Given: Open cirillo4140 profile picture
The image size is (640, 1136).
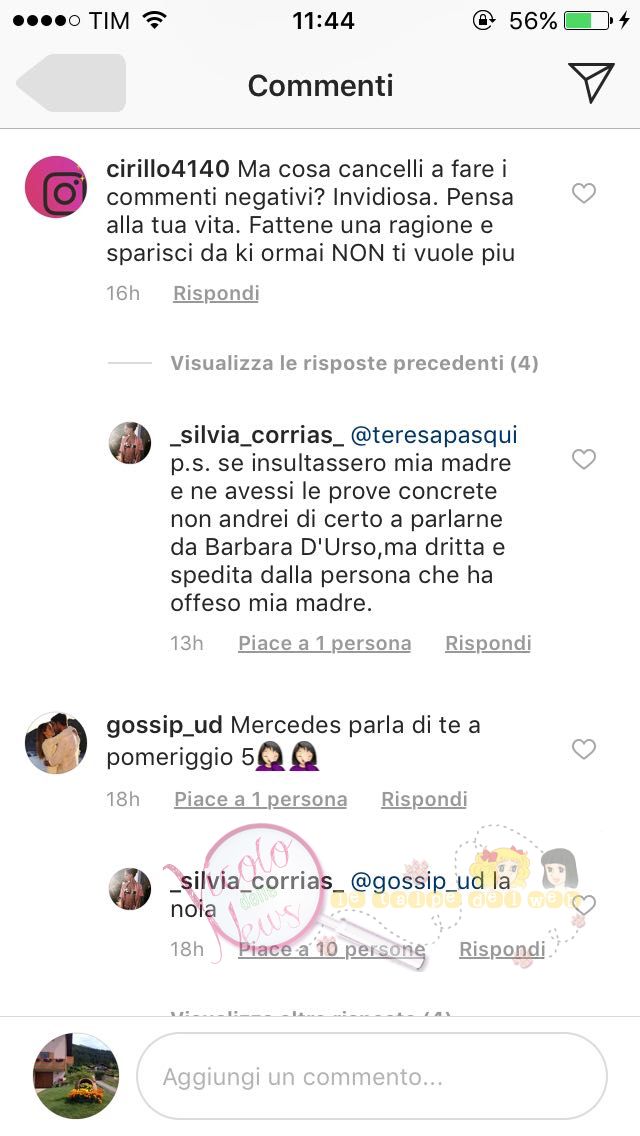Looking at the screenshot, I should 56,187.
